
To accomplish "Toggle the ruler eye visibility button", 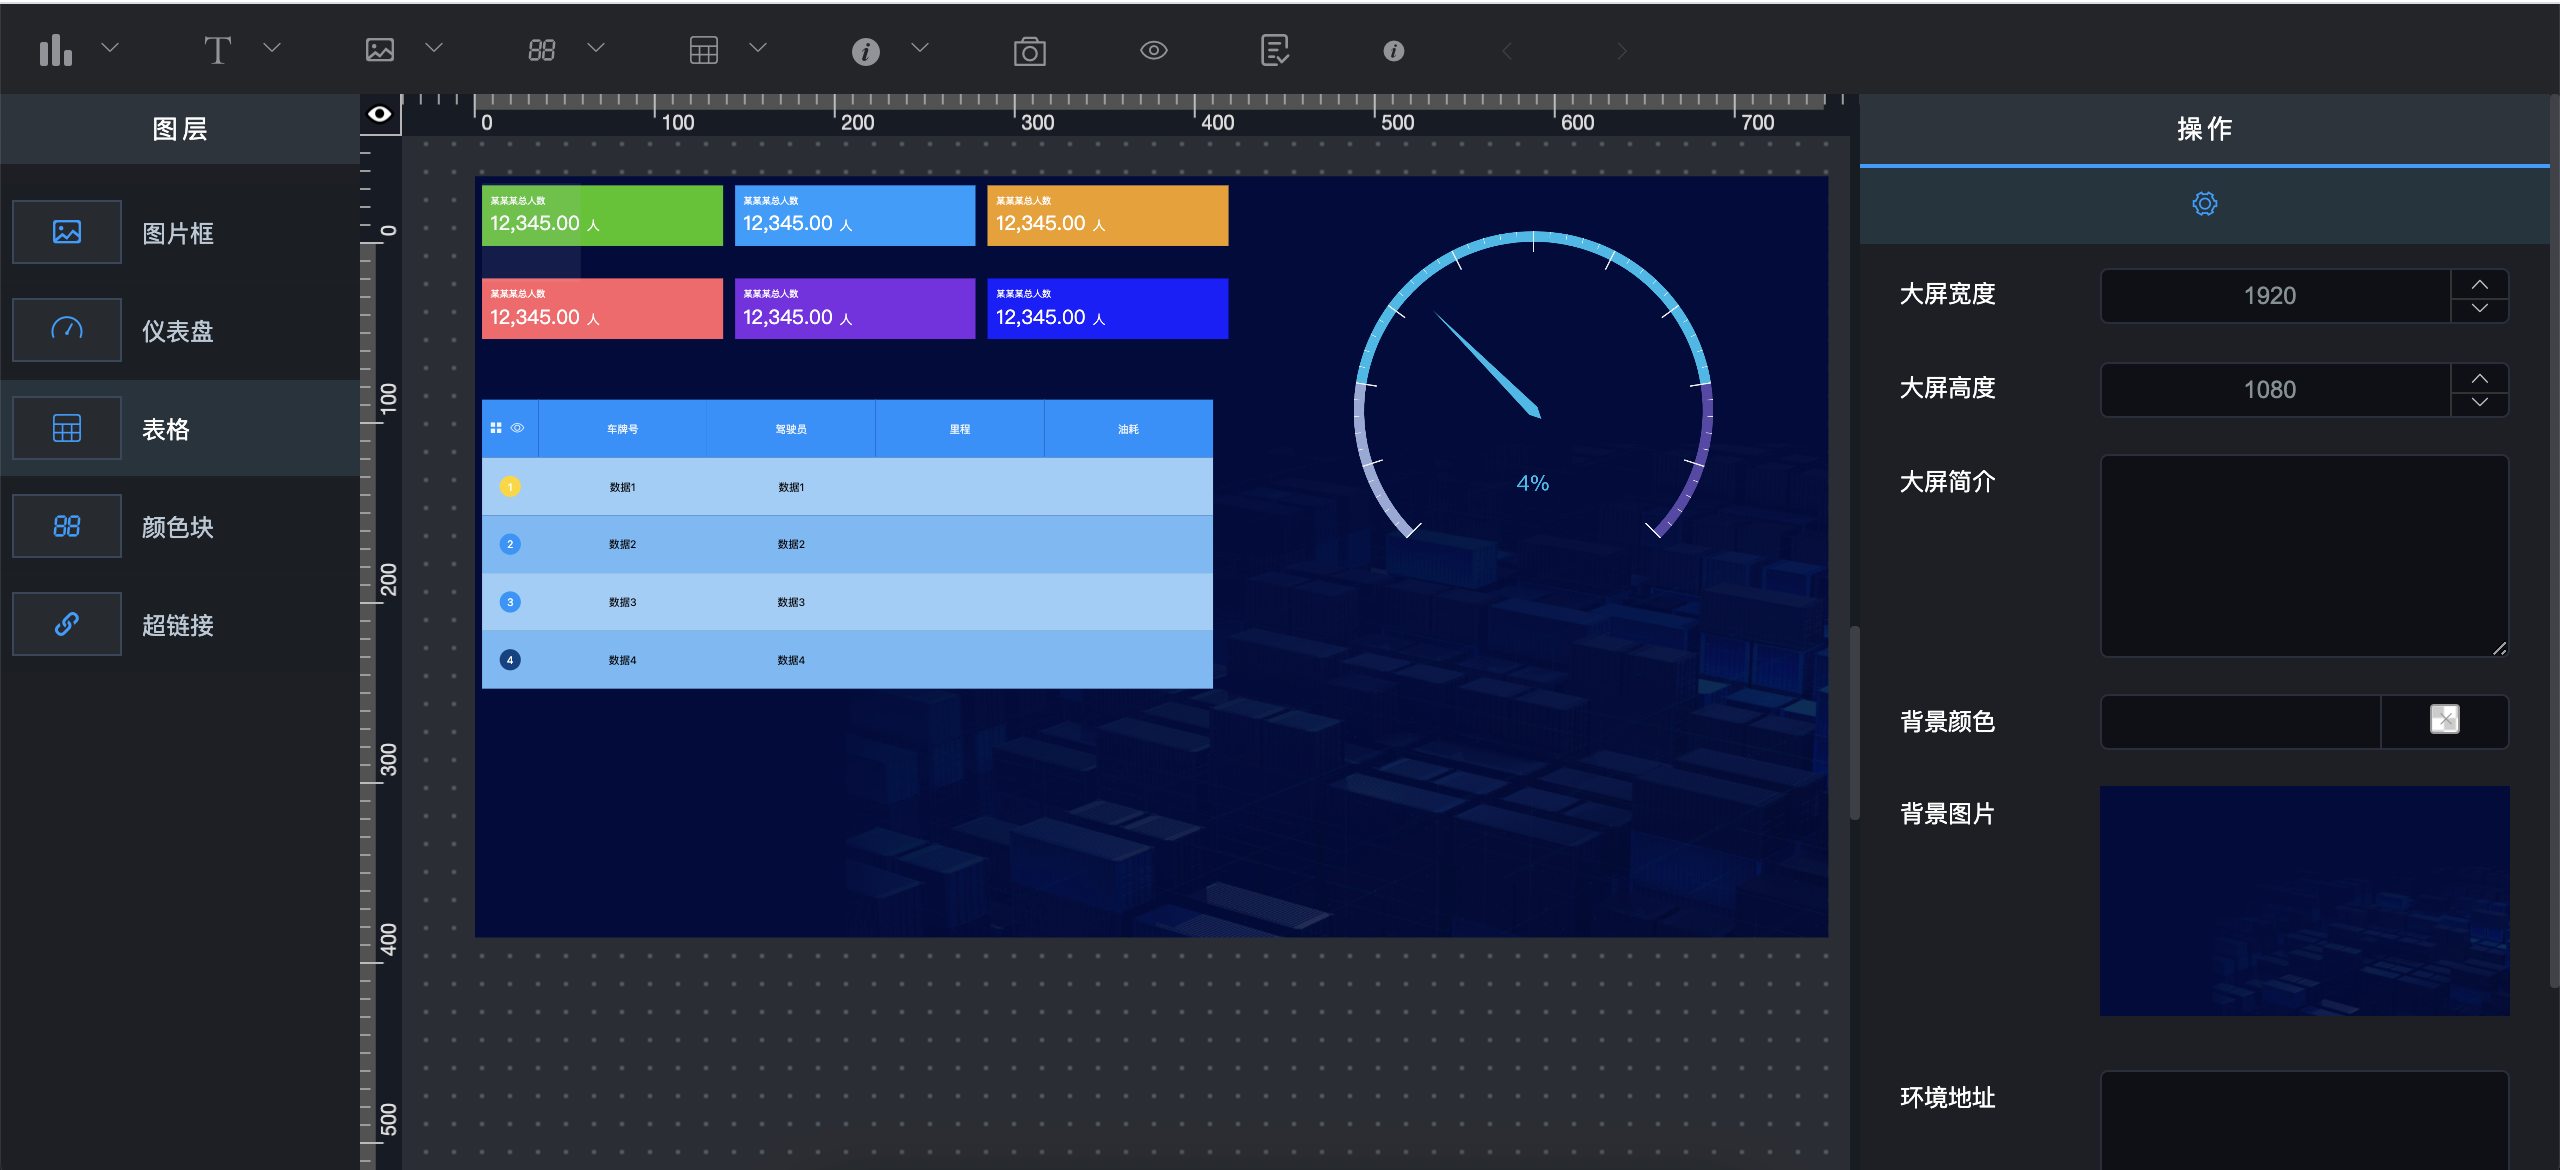I will tap(380, 114).
